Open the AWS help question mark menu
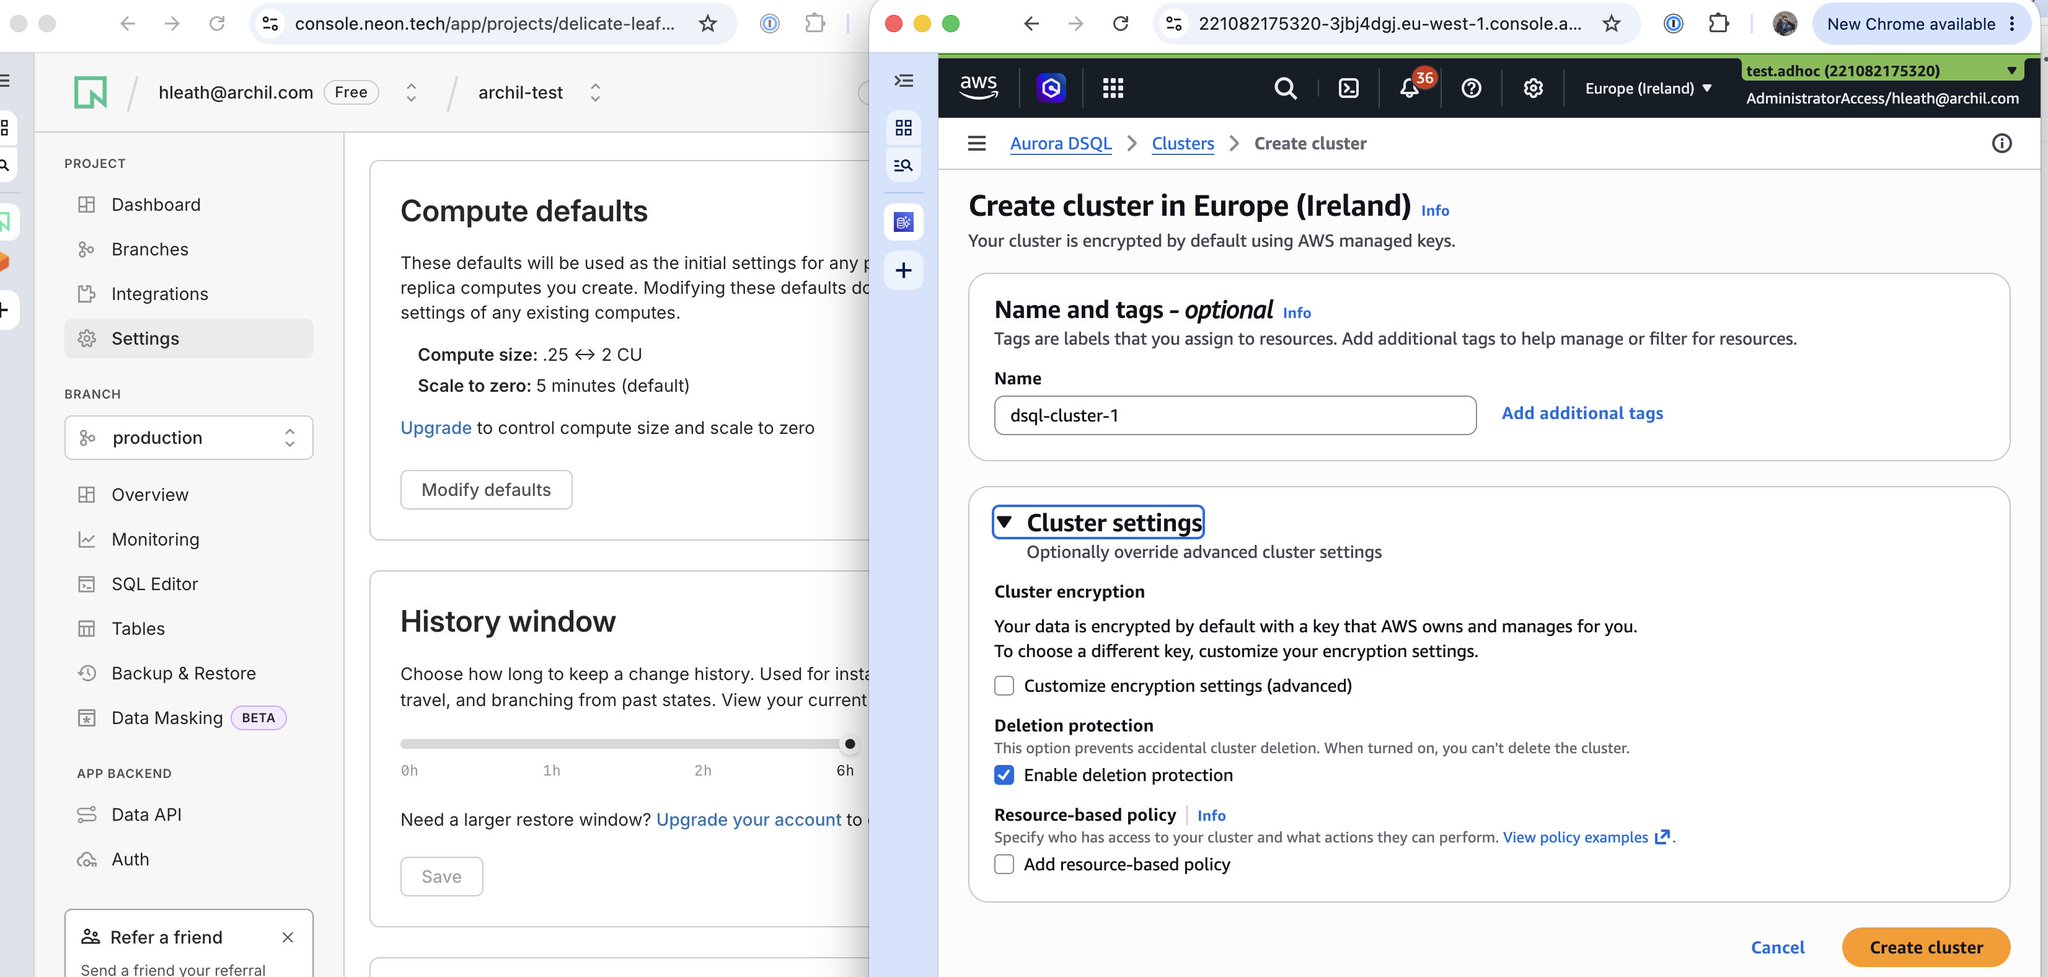The width and height of the screenshot is (2048, 977). [x=1471, y=88]
